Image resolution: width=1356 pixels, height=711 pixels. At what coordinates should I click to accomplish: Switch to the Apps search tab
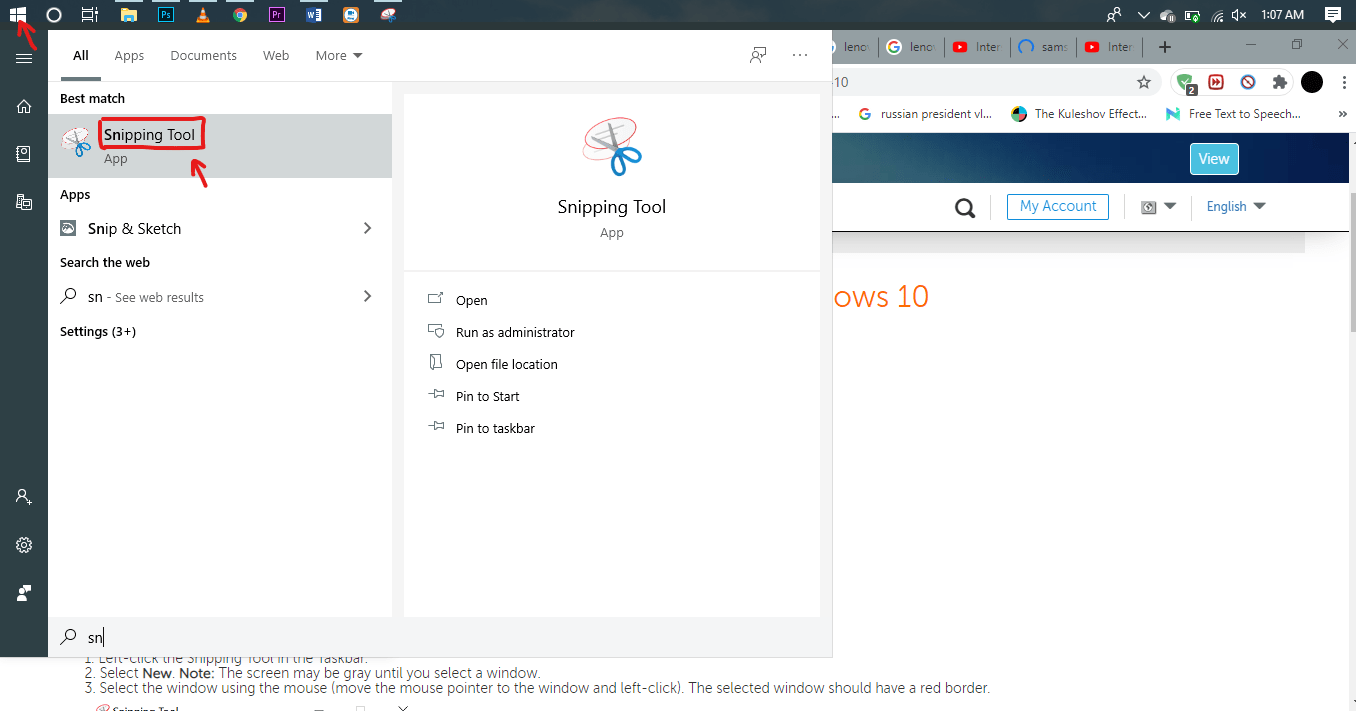pos(129,55)
